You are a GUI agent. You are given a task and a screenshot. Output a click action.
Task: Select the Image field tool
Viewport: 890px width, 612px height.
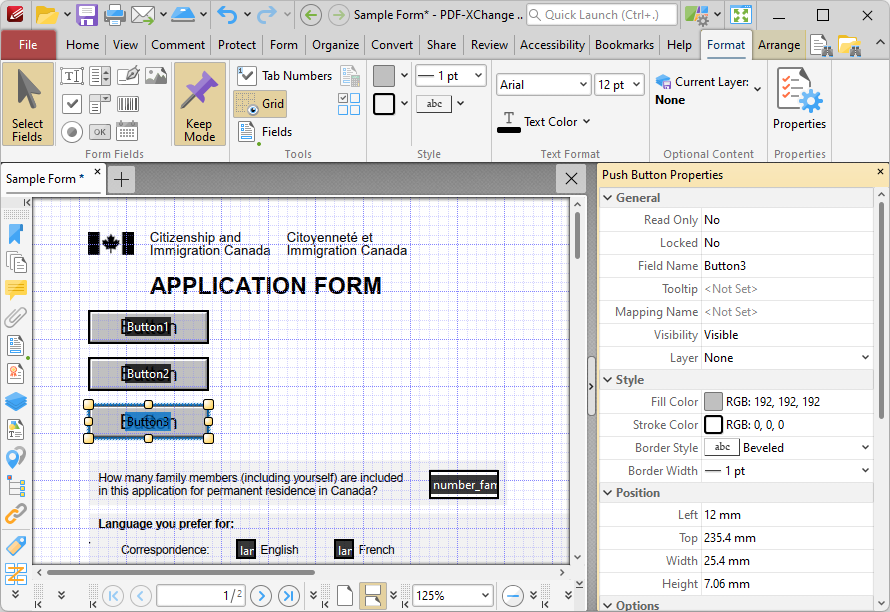156,76
